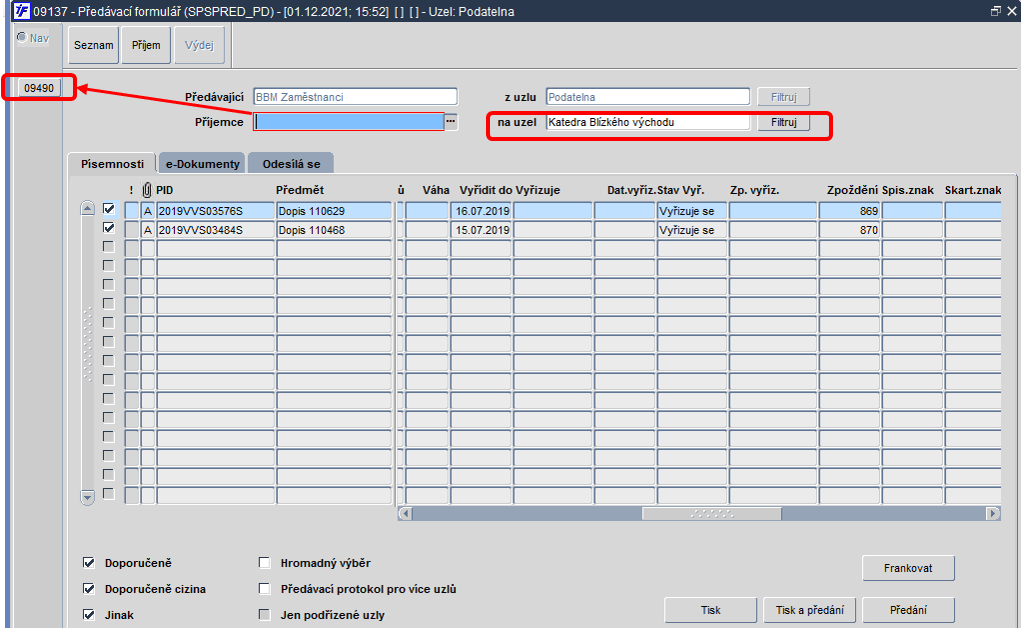
Task: Click the table's scroll up arrow
Action: click(87, 208)
